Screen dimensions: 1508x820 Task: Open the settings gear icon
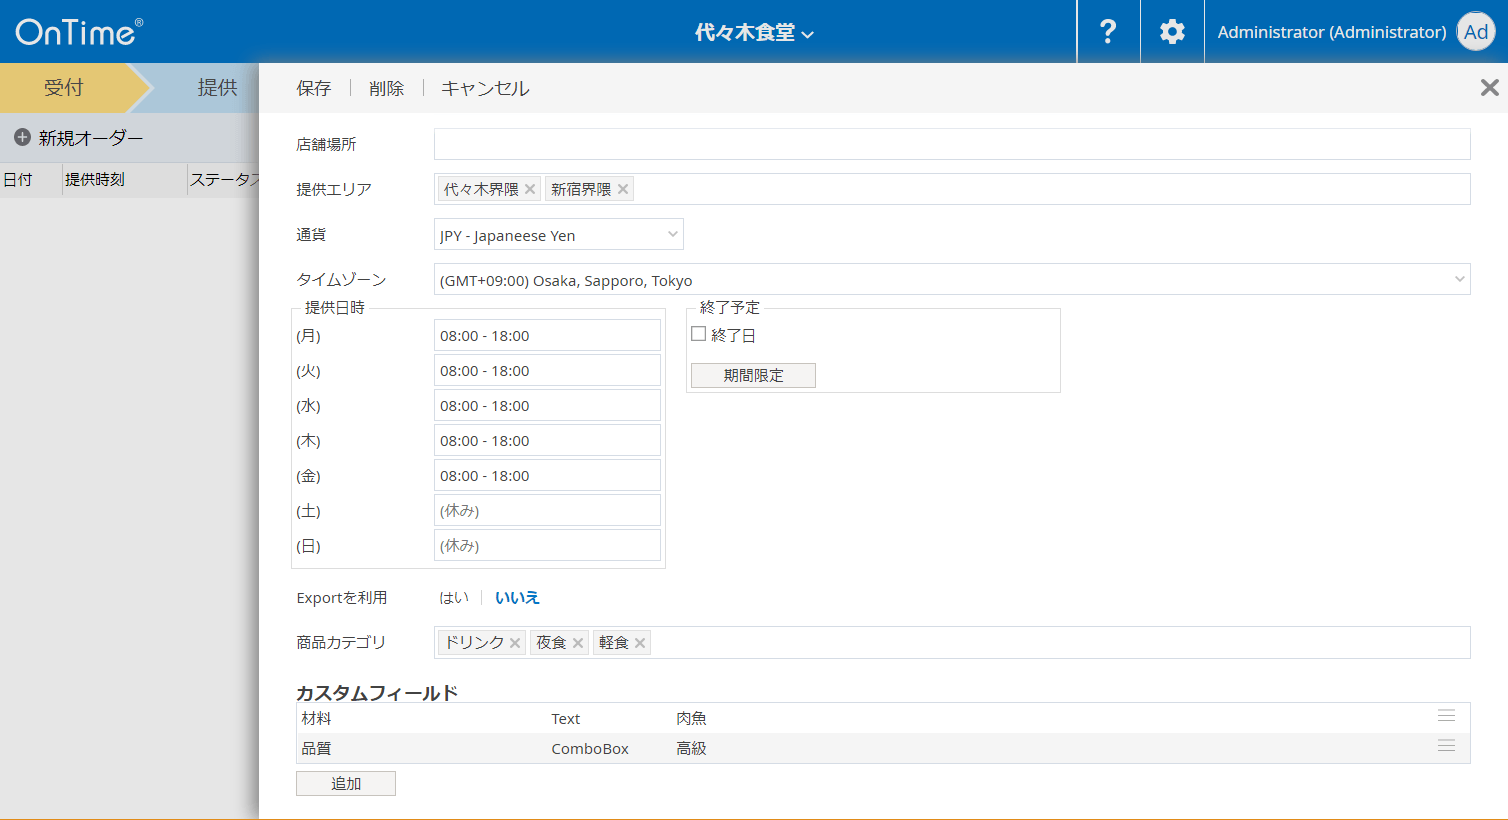[1172, 32]
